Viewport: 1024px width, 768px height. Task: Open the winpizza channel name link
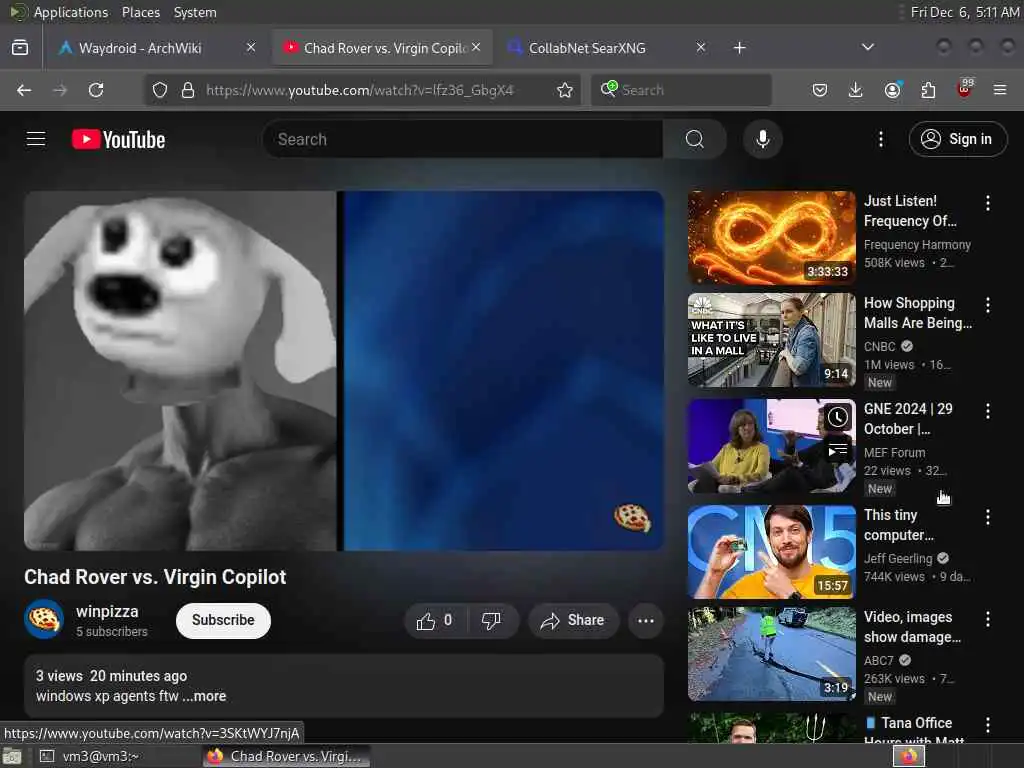point(107,612)
